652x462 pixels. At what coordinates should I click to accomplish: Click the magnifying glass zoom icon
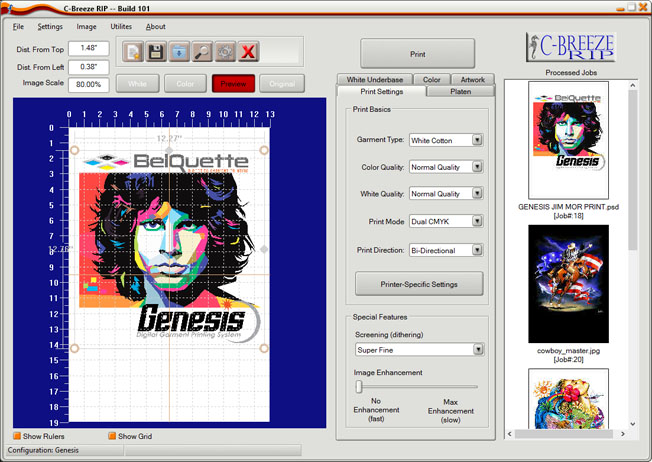click(202, 52)
